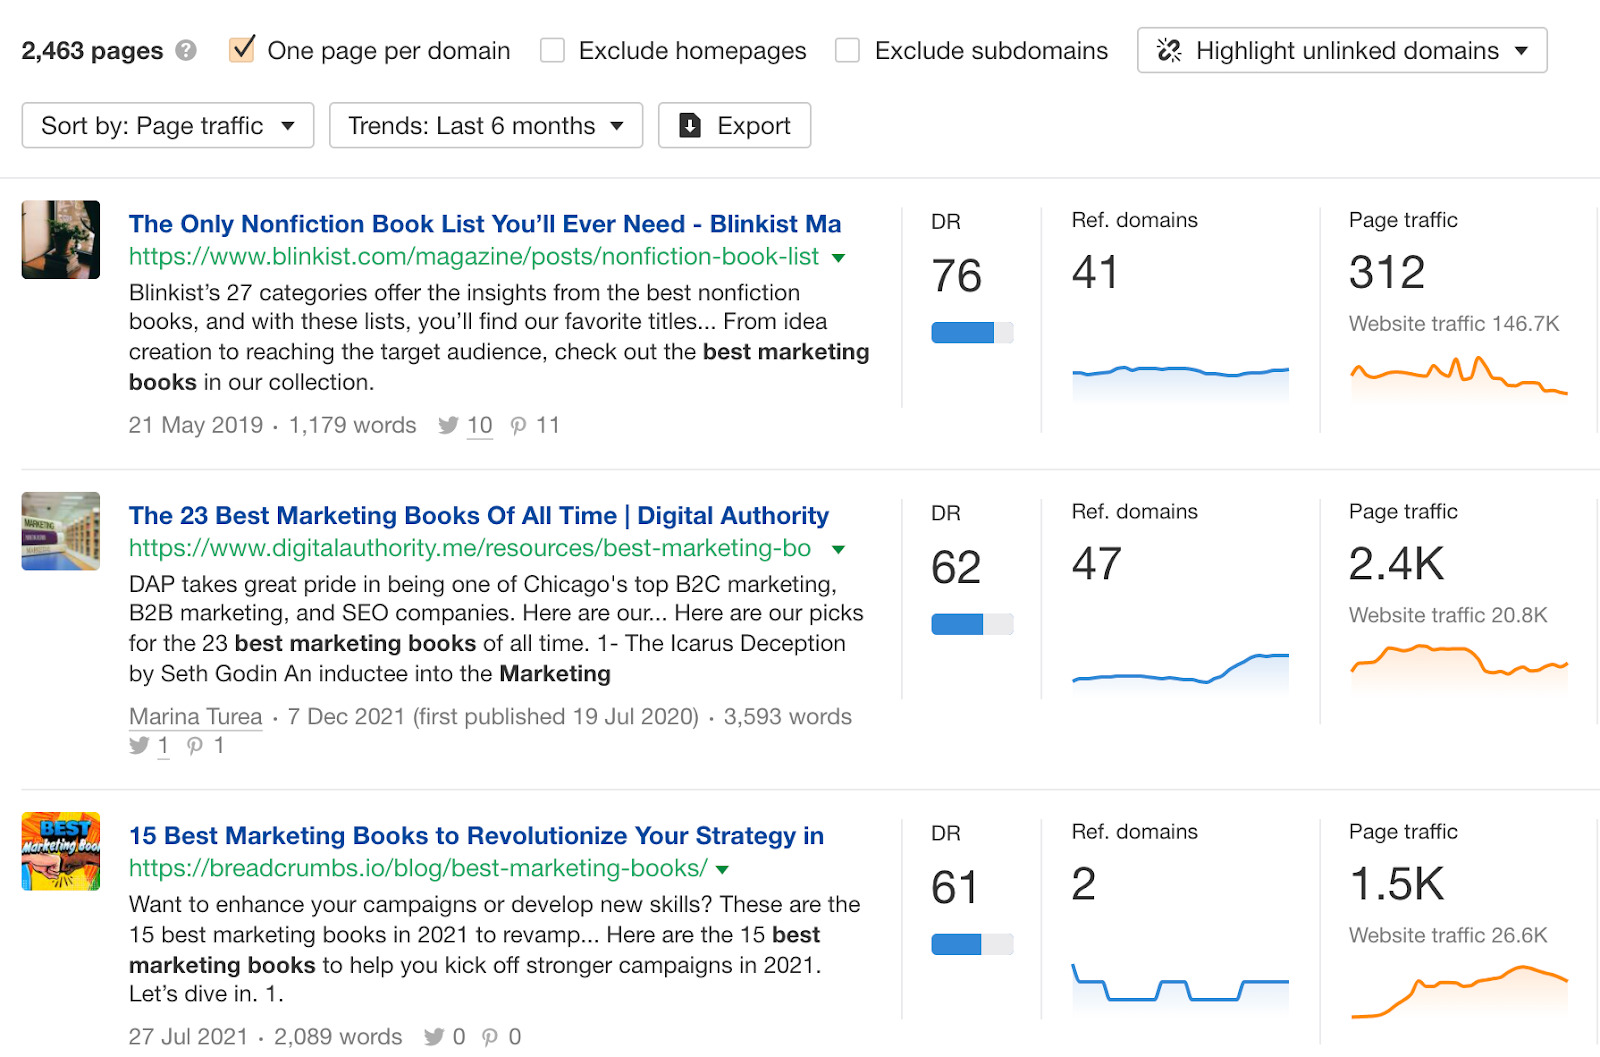1600x1057 pixels.
Task: Open the Sort by: Page traffic dropdown
Action: [x=168, y=126]
